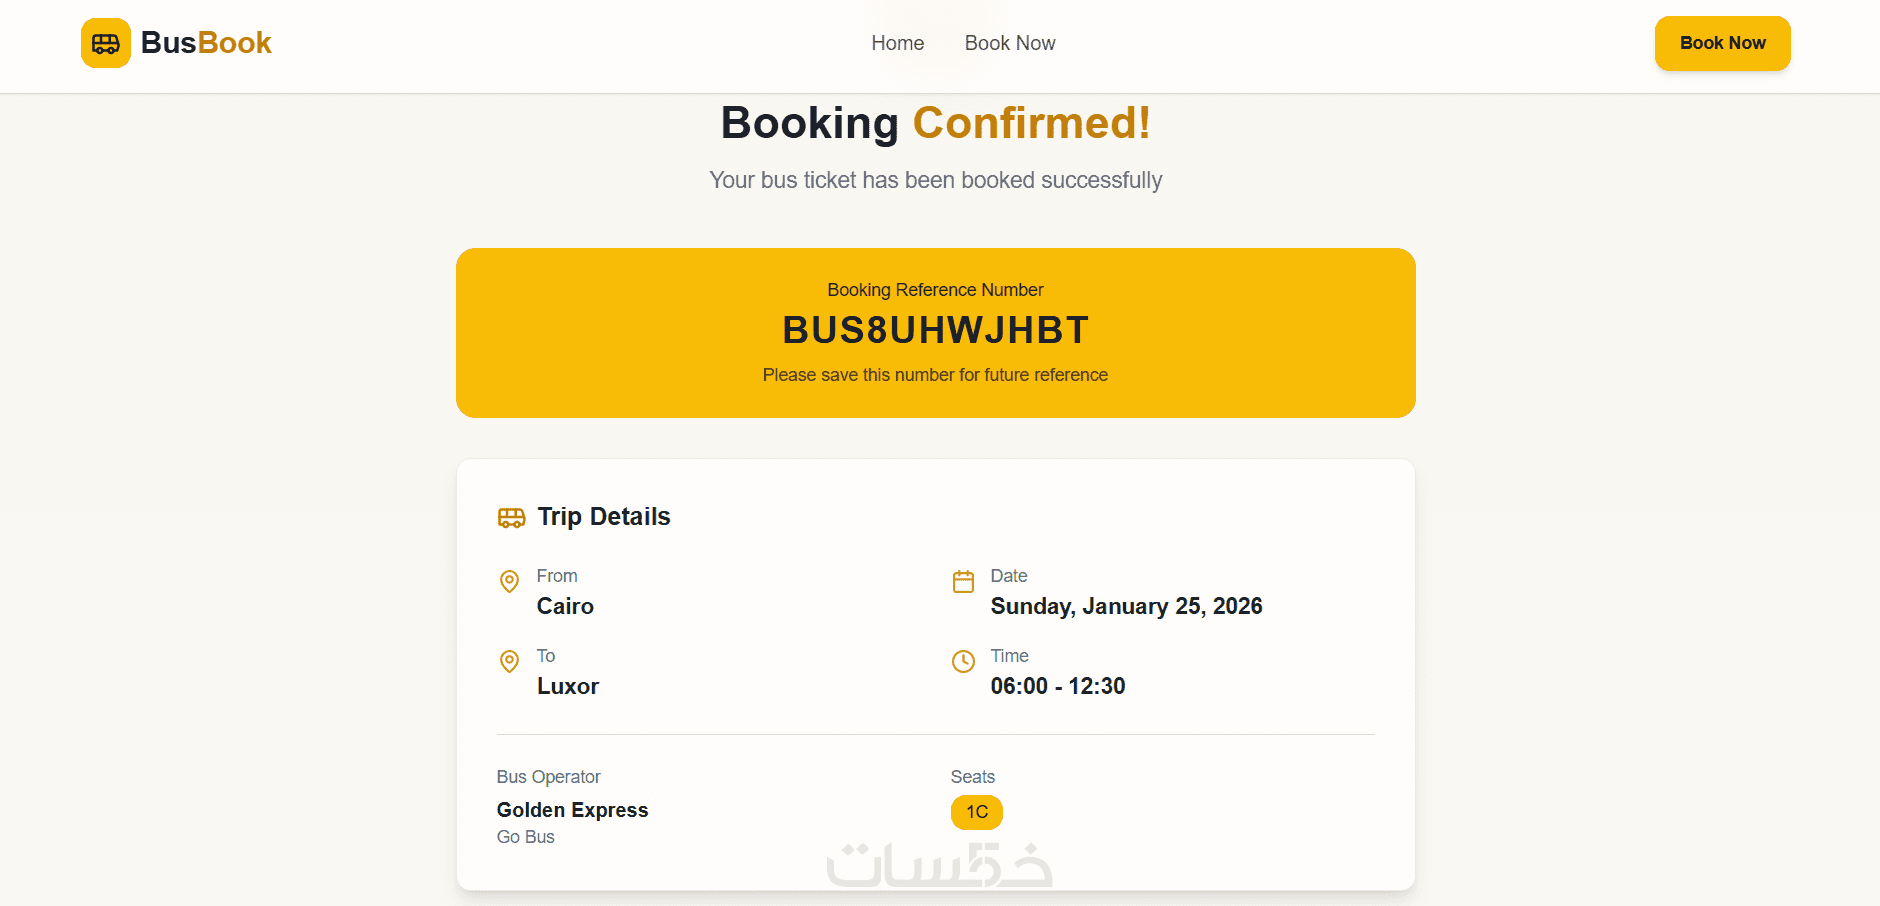
Task: Click the From location pin icon
Action: click(509, 581)
